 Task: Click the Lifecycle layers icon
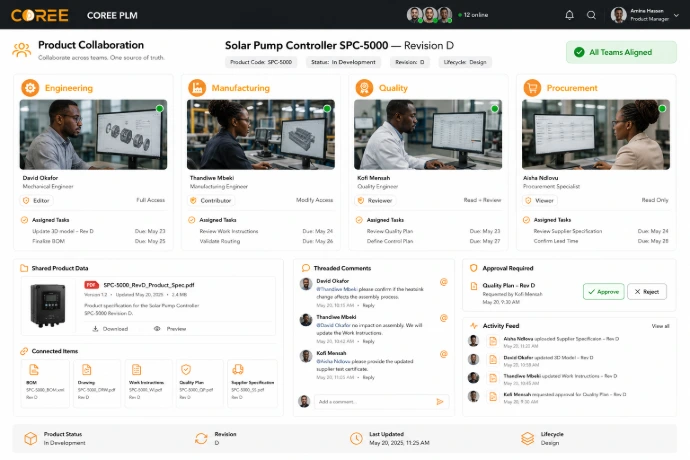528,438
